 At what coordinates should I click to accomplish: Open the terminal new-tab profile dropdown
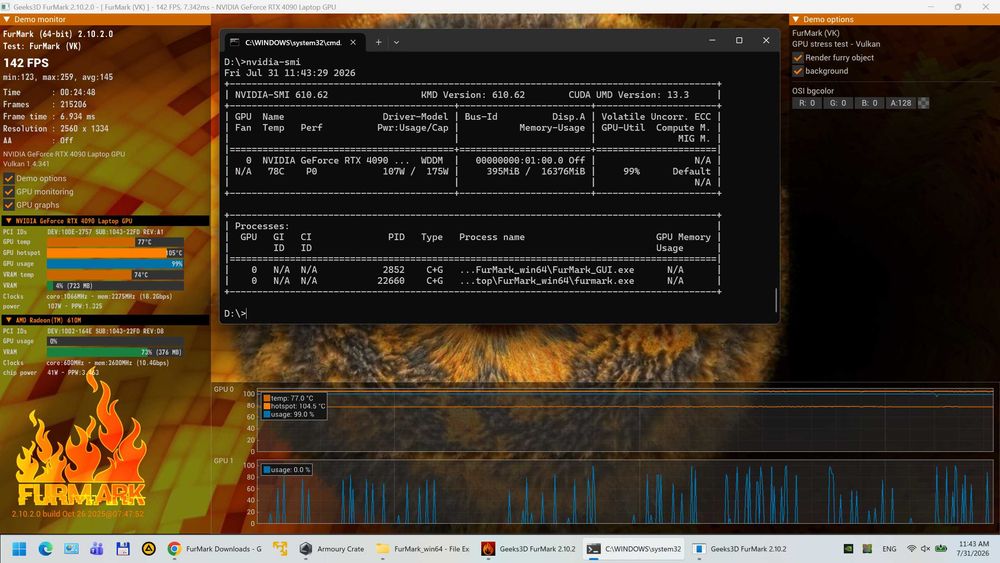(396, 42)
